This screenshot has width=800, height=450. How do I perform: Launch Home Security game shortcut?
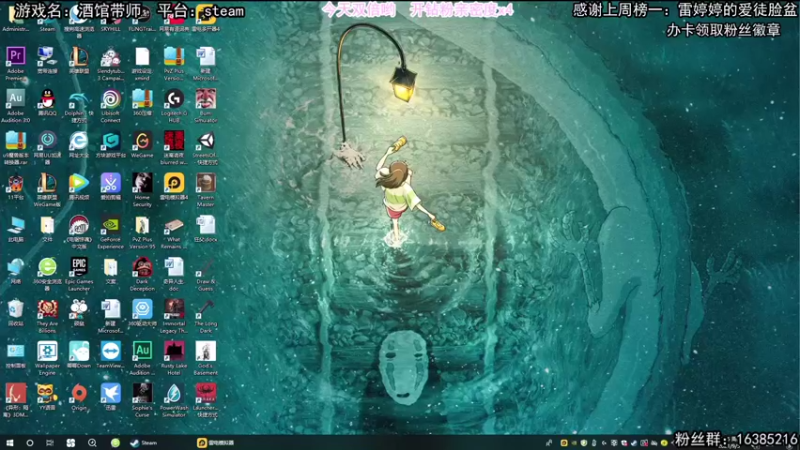pyautogui.click(x=142, y=189)
